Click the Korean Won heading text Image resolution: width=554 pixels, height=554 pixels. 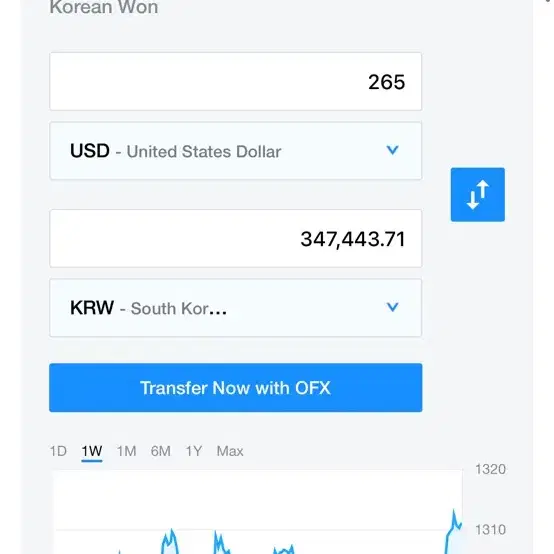pos(104,7)
